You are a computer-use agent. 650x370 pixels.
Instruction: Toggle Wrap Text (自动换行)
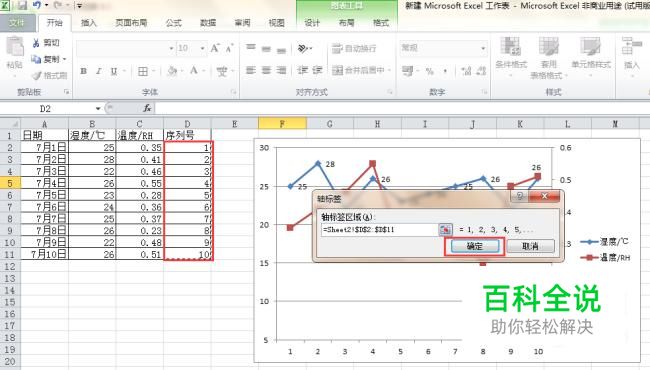coord(354,48)
